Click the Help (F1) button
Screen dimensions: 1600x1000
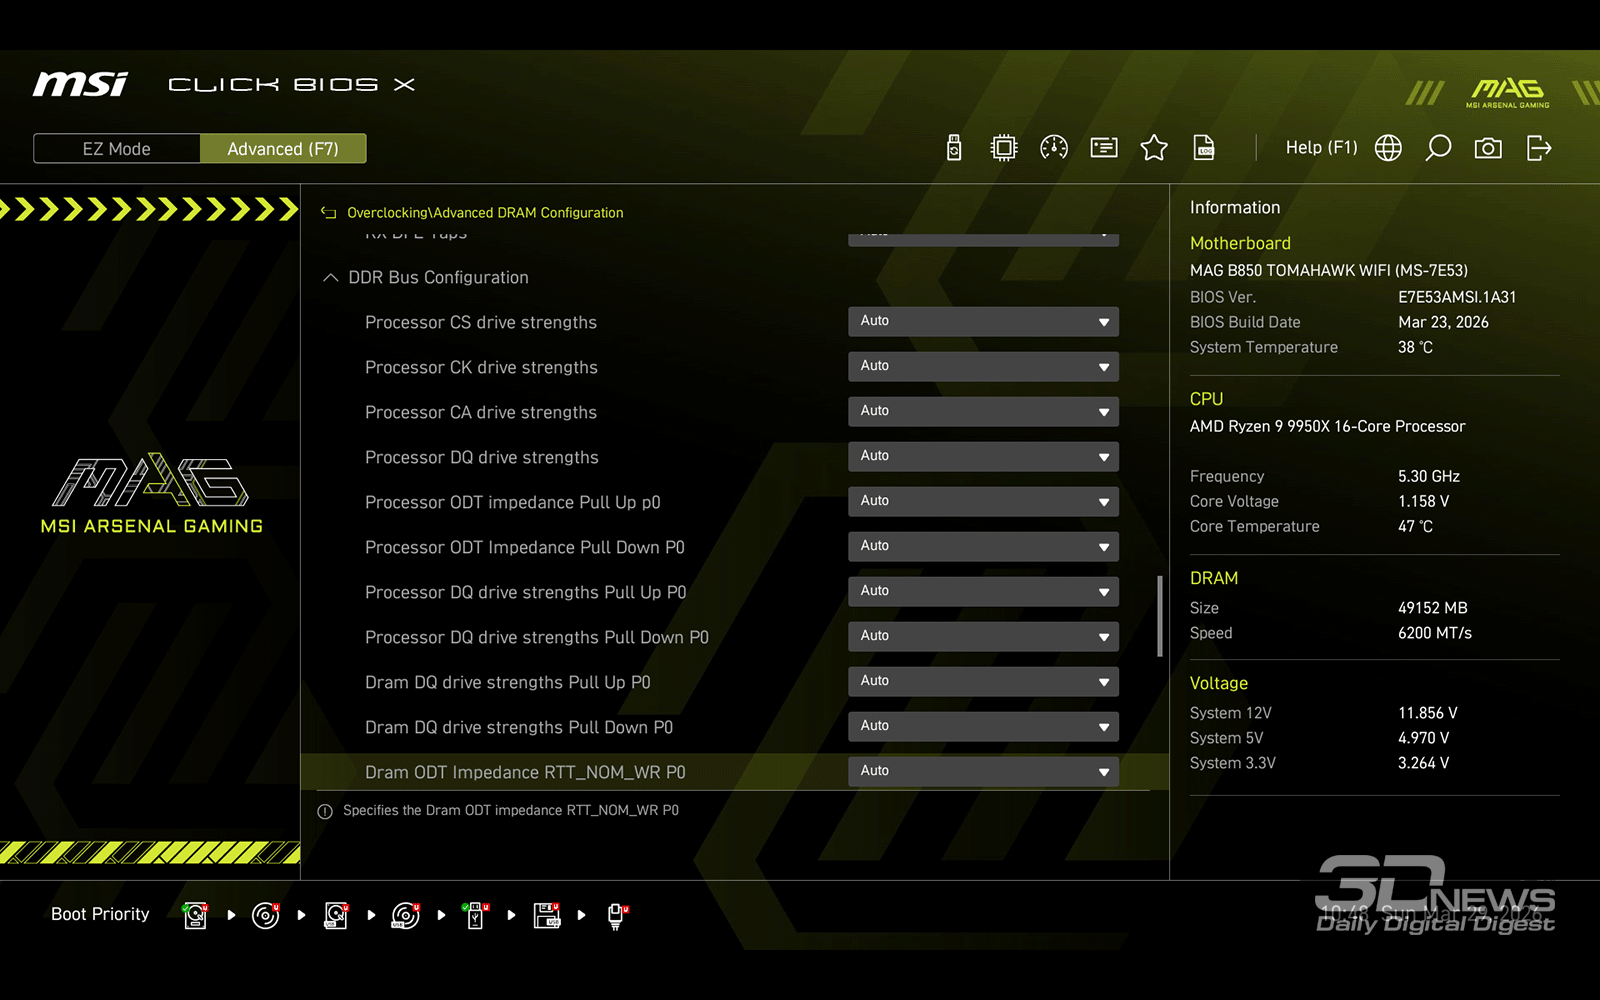tap(1321, 148)
